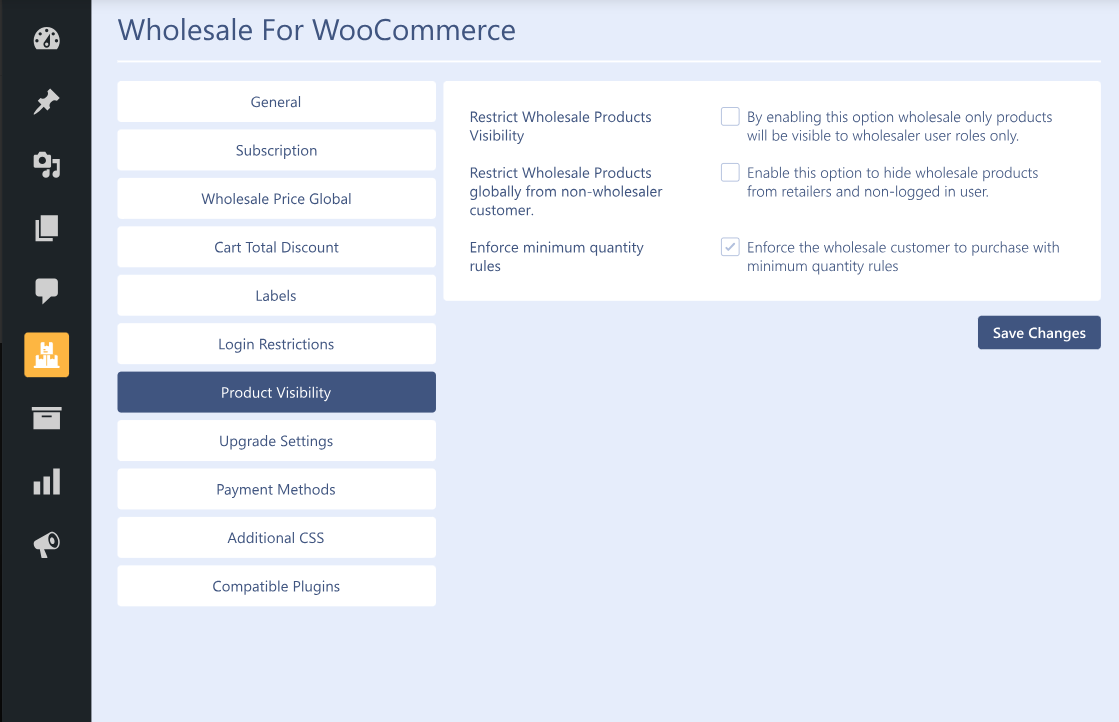
Task: Switch to the General settings tab
Action: [276, 101]
